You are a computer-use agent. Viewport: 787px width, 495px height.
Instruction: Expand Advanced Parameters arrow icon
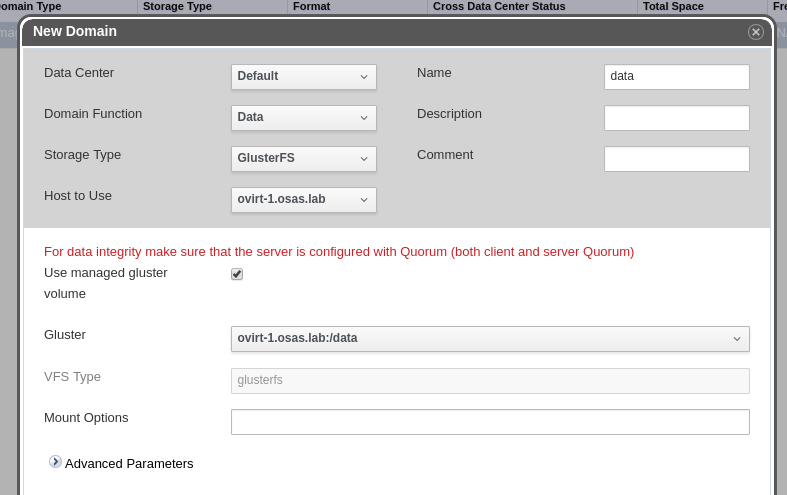click(55, 462)
